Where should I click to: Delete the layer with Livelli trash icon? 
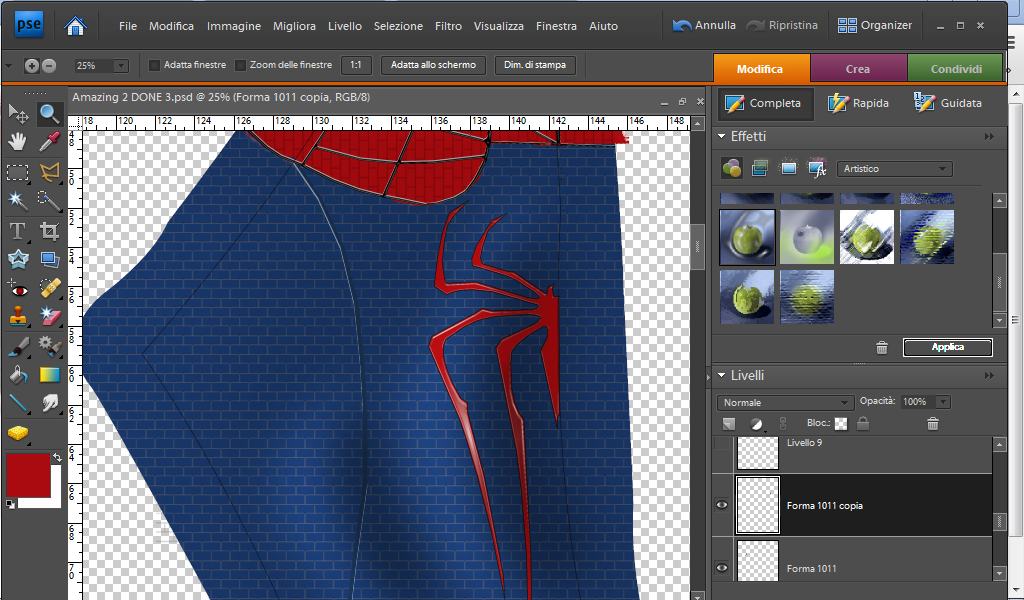[933, 424]
